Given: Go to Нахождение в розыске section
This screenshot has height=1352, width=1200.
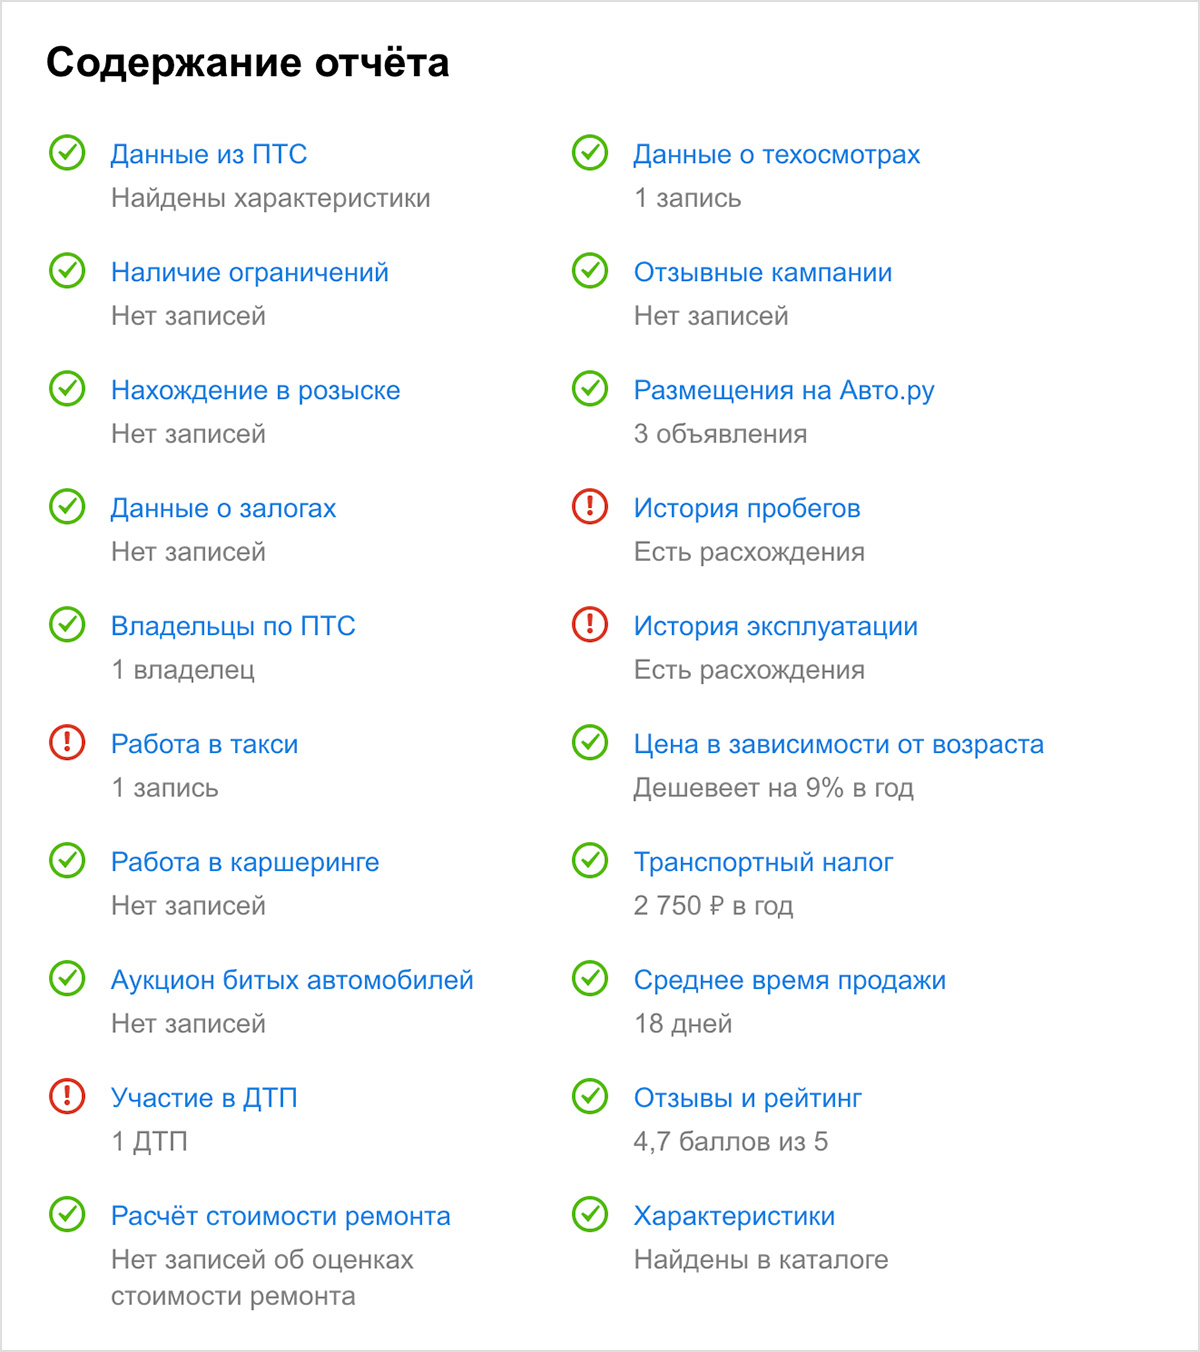Looking at the screenshot, I should pyautogui.click(x=256, y=391).
